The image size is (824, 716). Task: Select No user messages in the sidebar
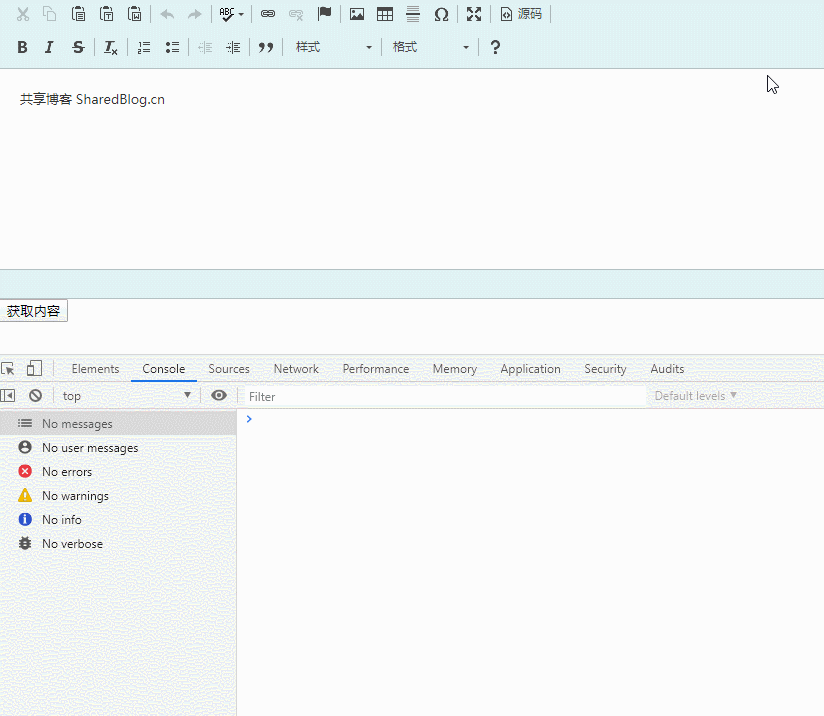coord(118,448)
